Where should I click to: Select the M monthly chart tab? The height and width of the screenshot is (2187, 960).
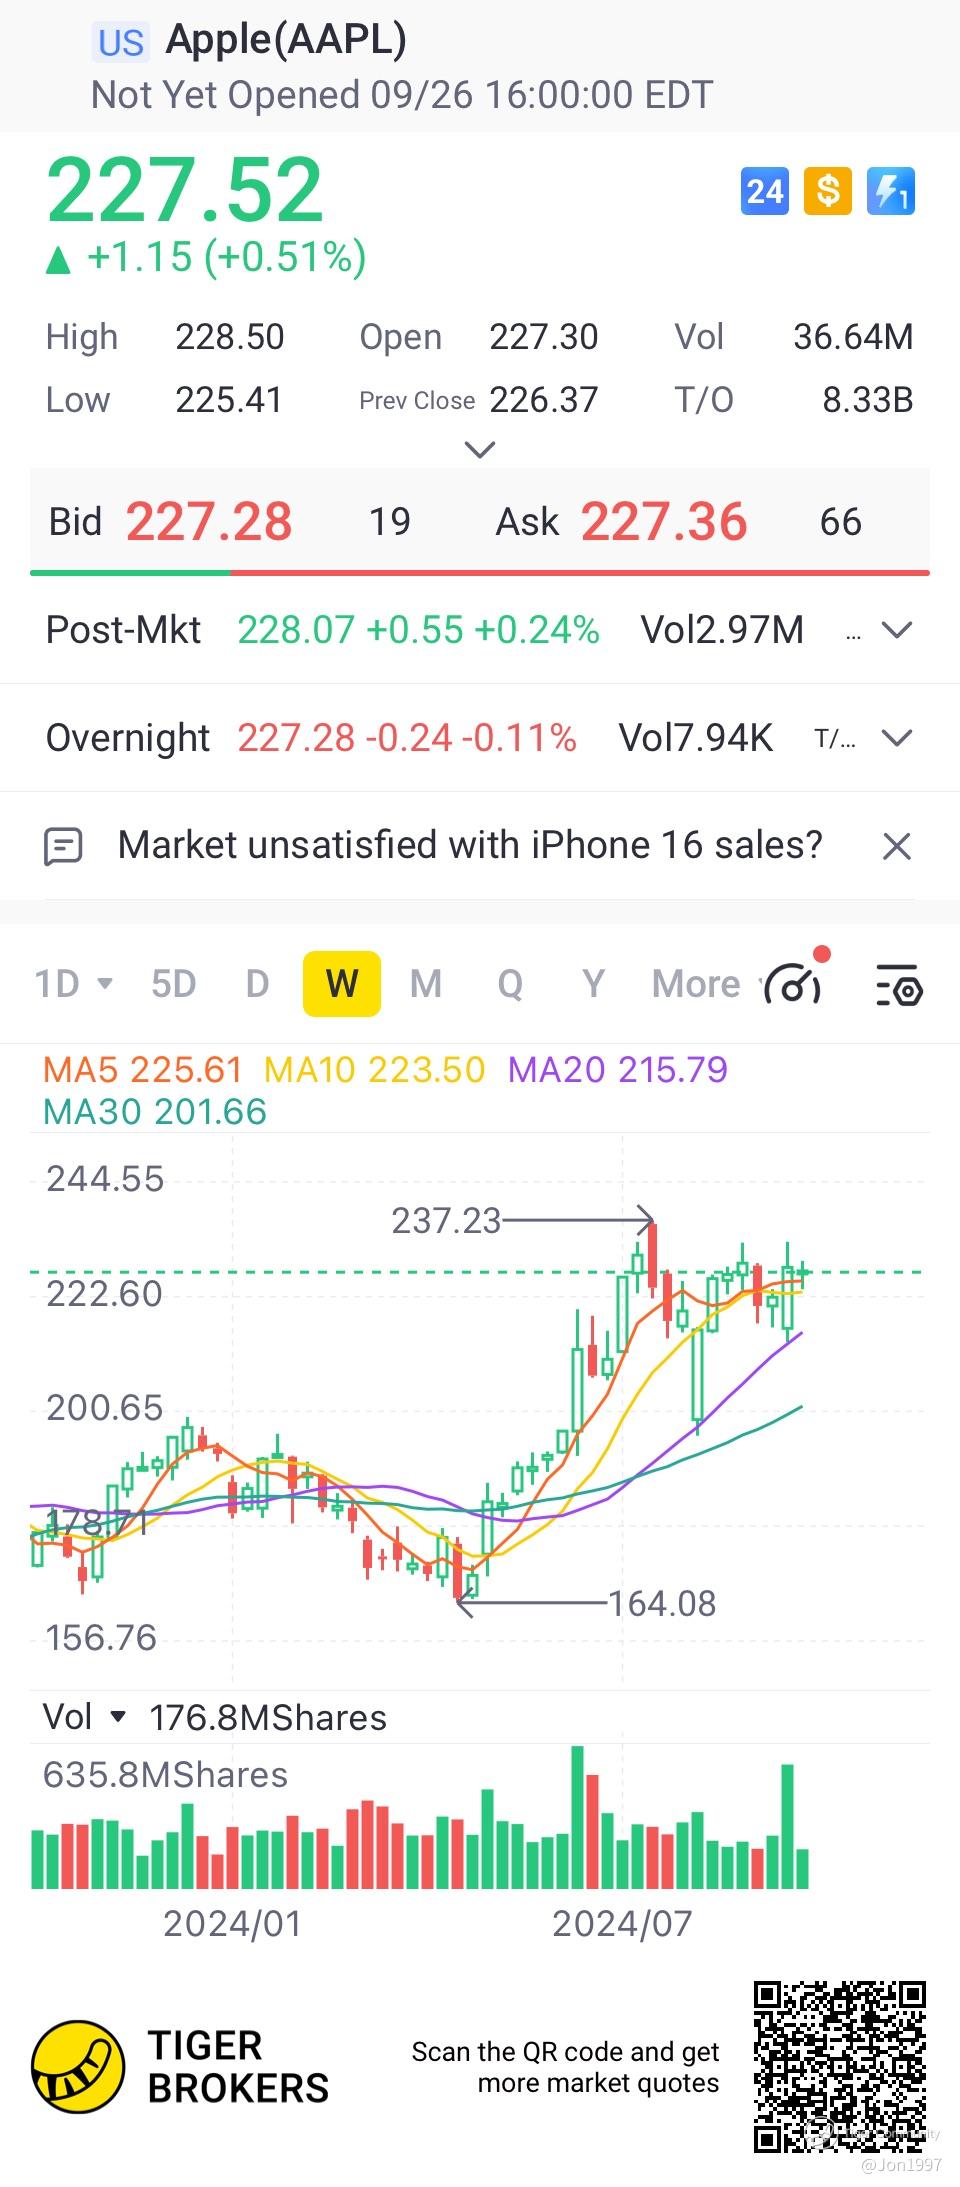click(x=426, y=984)
